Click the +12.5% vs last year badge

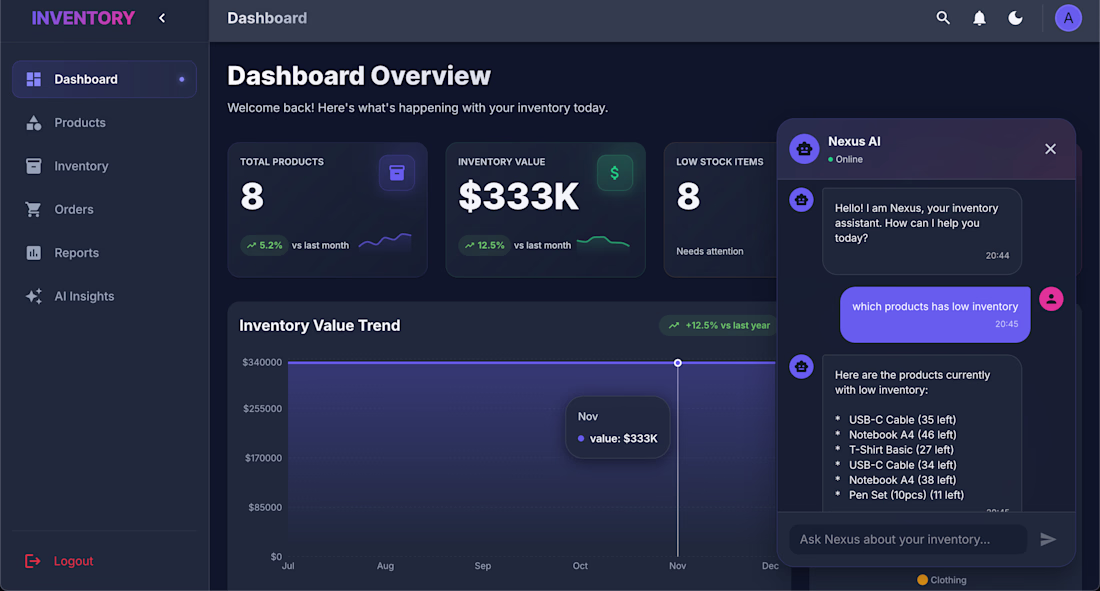[719, 325]
